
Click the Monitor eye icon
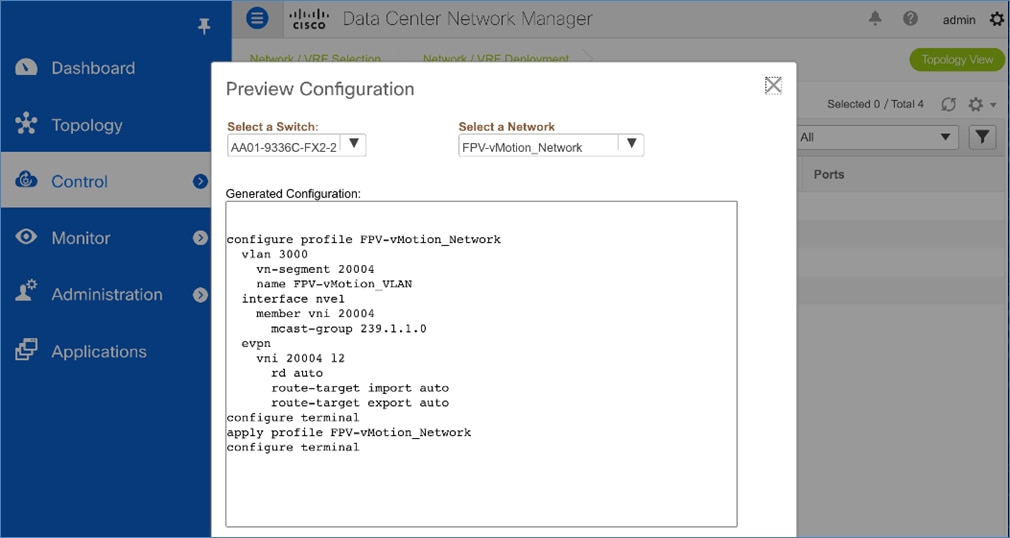click(26, 237)
